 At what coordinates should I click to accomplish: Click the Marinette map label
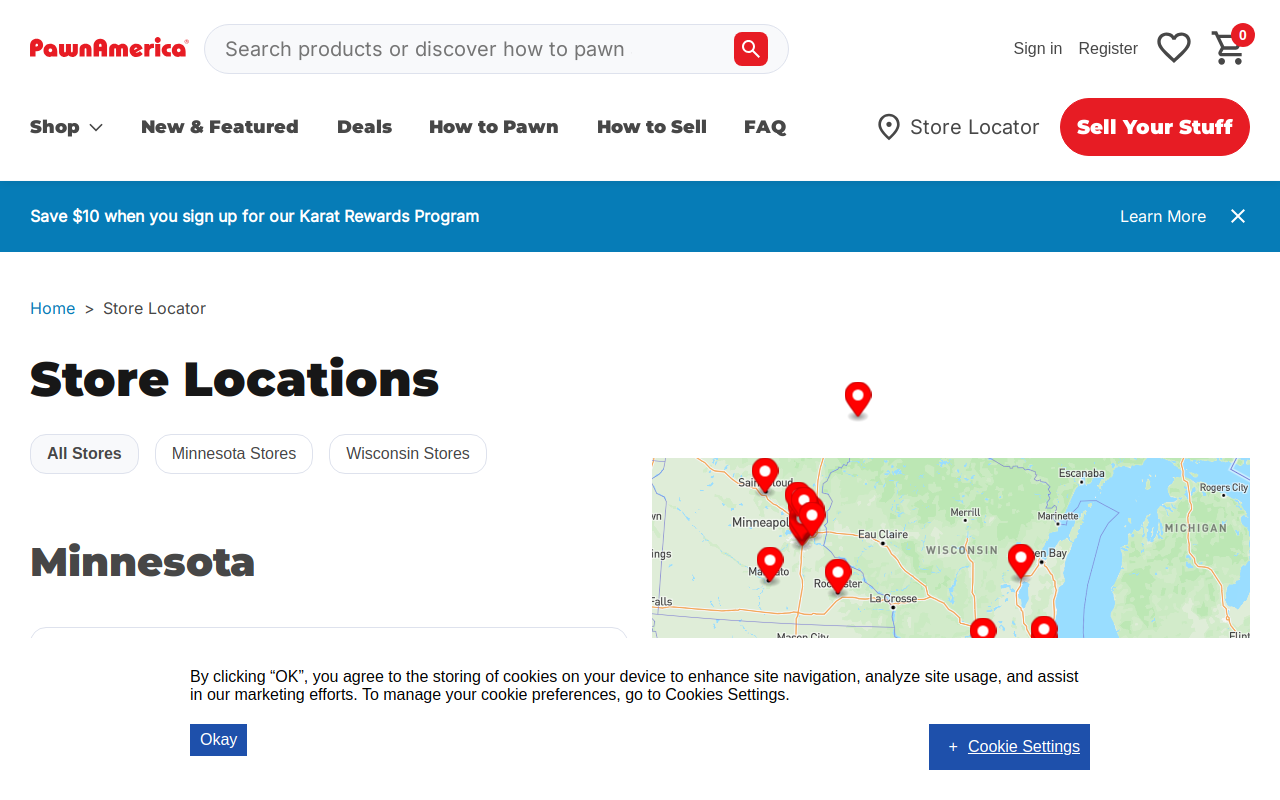click(1058, 517)
